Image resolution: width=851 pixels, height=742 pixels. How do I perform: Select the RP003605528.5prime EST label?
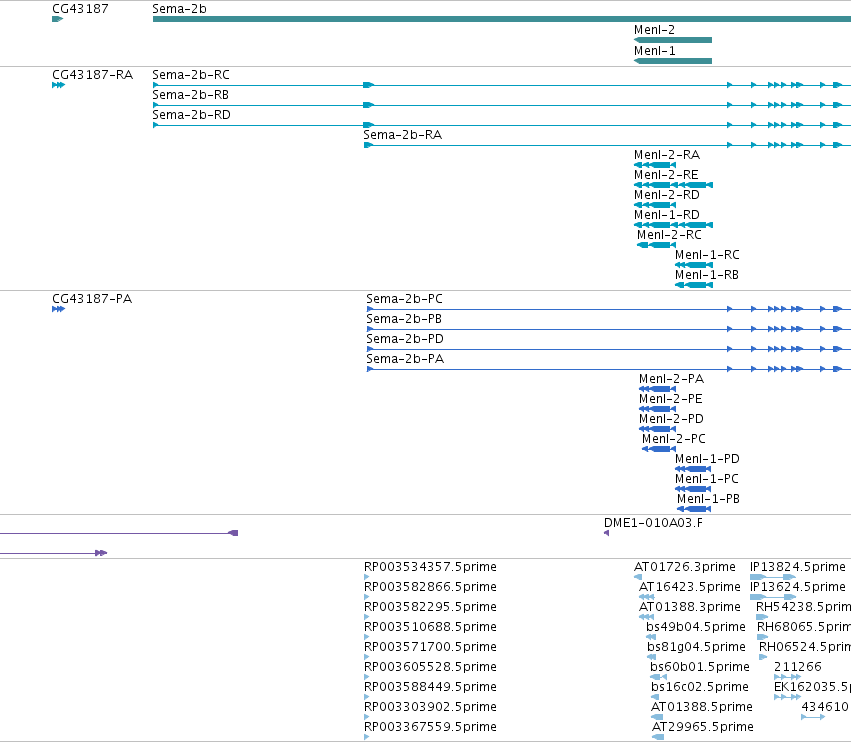click(430, 667)
